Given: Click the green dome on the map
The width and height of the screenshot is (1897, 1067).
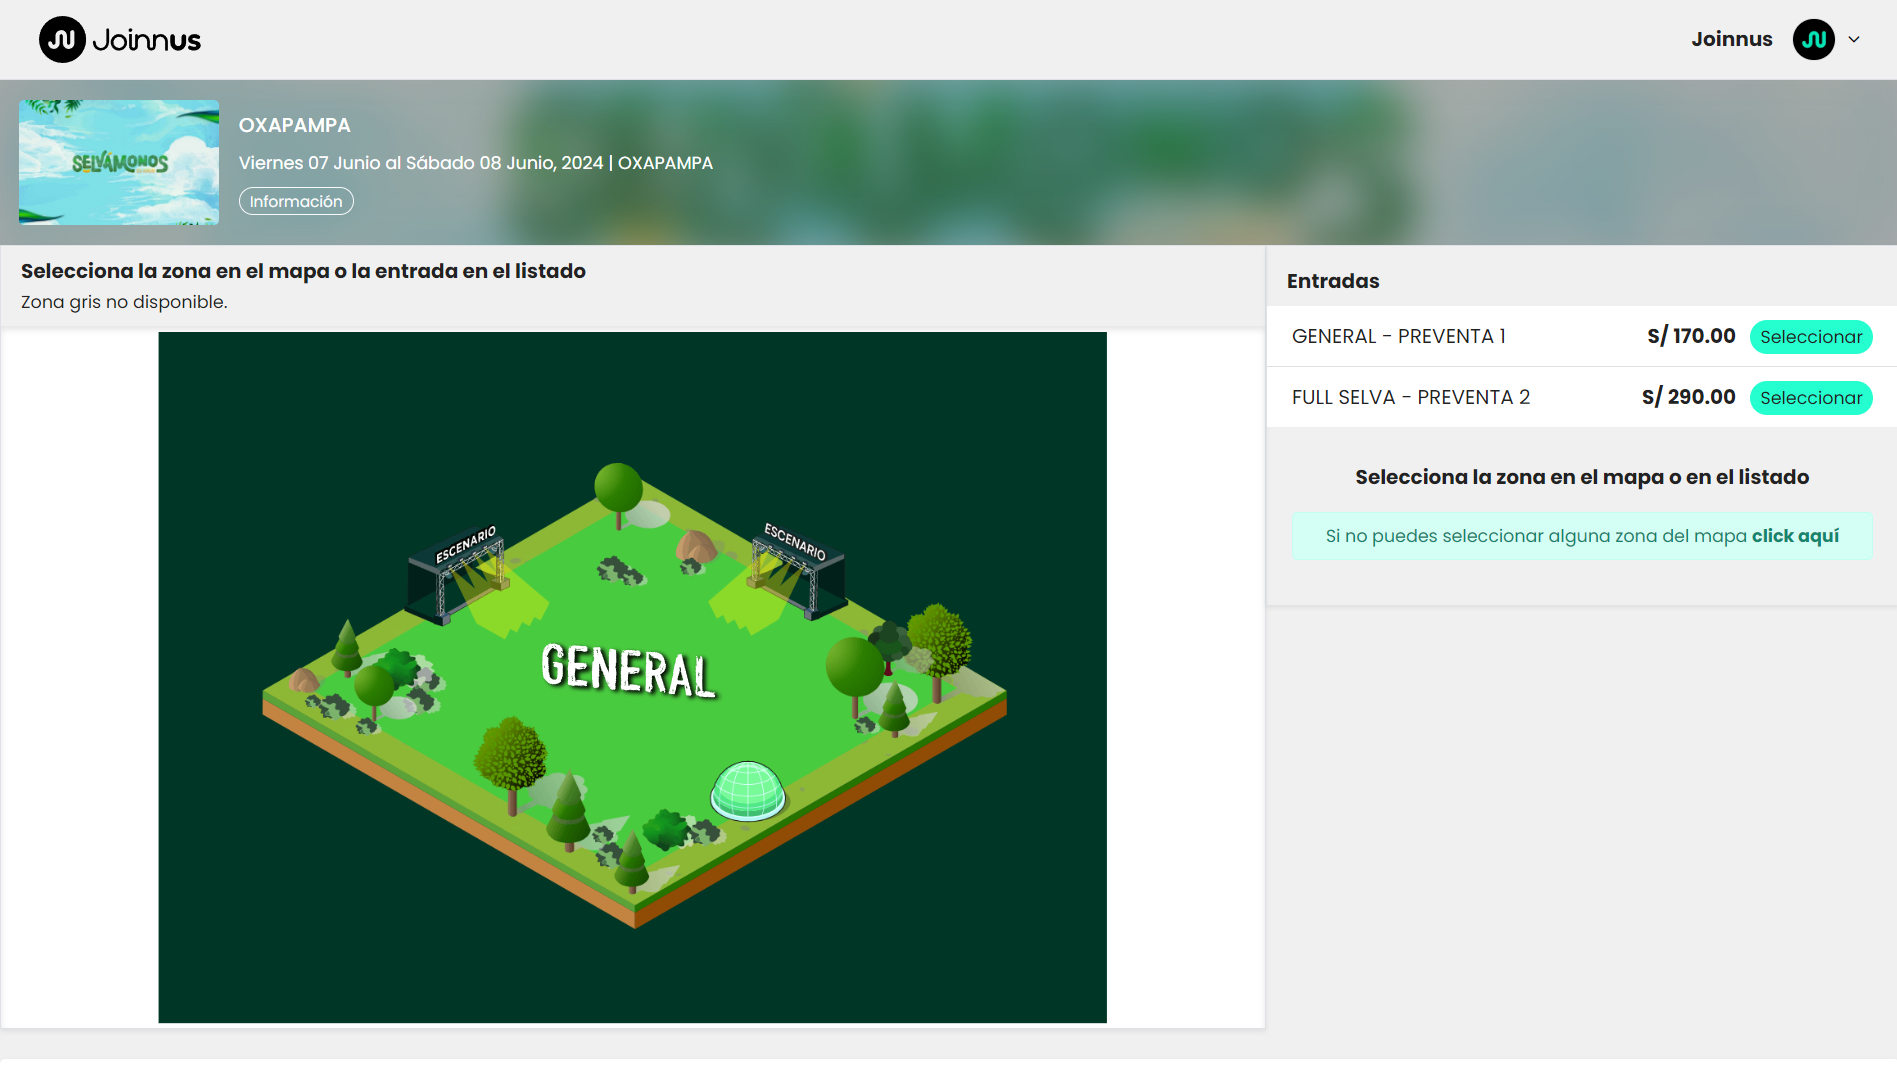Looking at the screenshot, I should [x=747, y=791].
